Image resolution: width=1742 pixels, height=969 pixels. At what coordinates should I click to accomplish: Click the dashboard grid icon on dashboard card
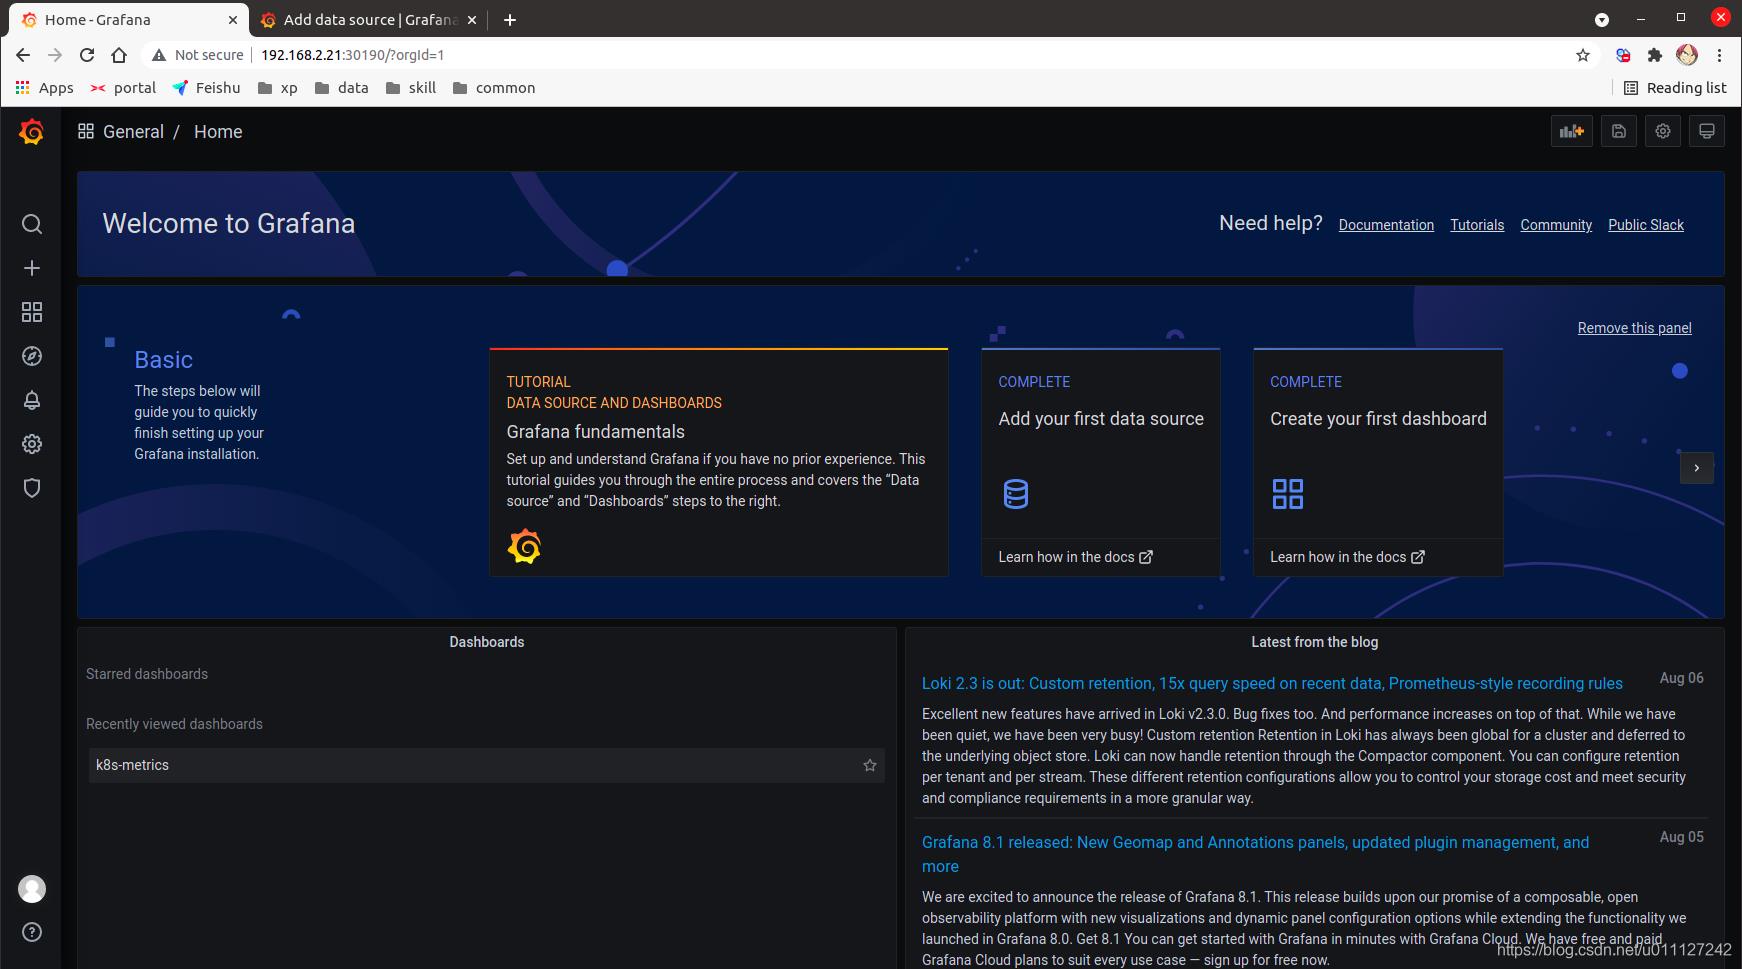1288,494
